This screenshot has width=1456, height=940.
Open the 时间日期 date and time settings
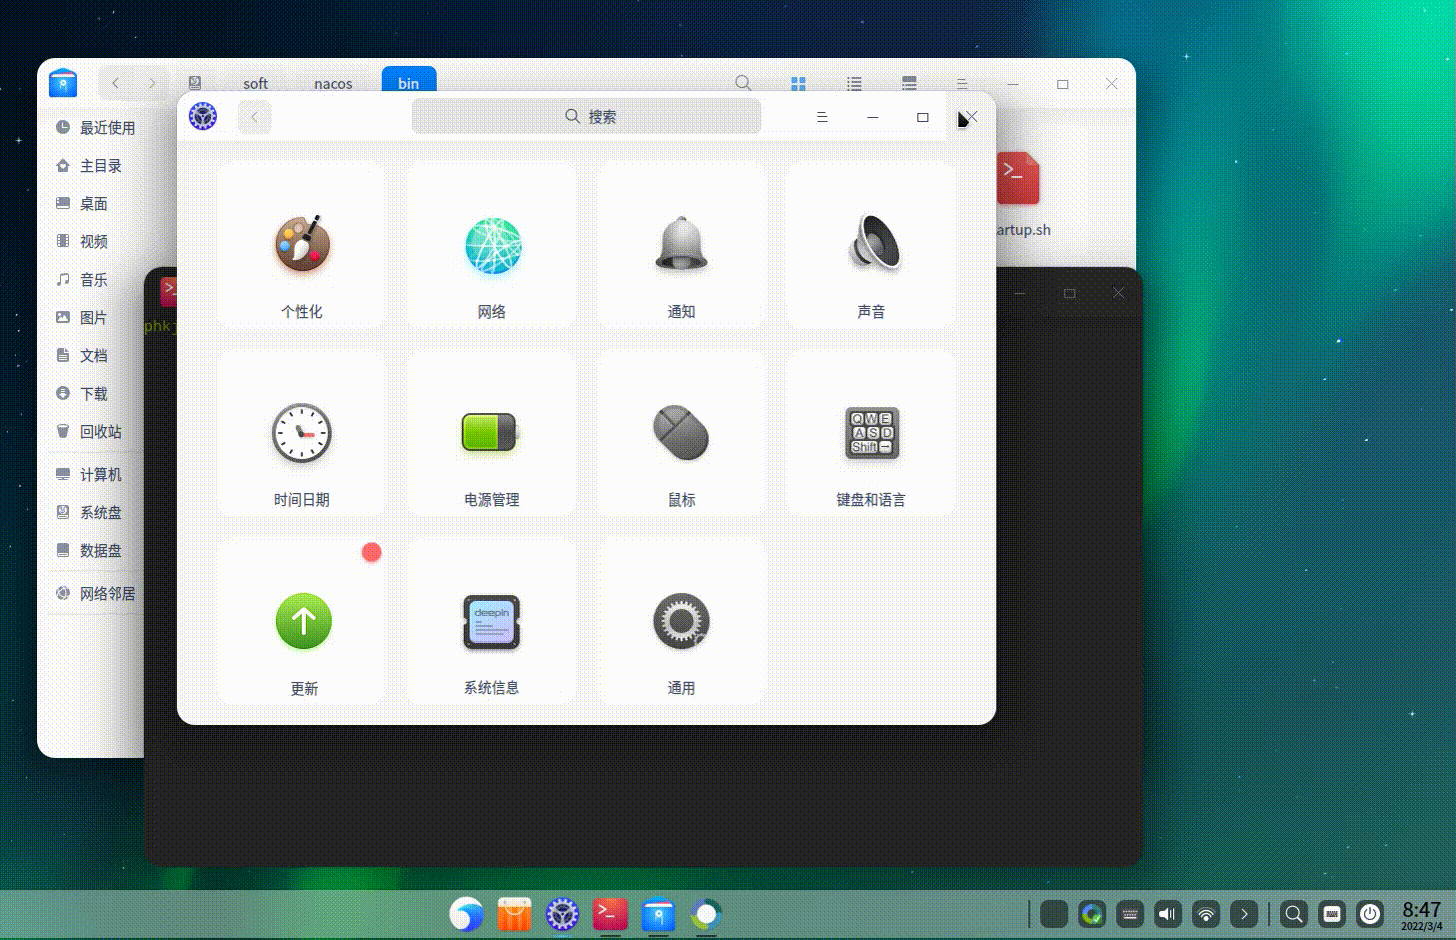click(x=301, y=433)
